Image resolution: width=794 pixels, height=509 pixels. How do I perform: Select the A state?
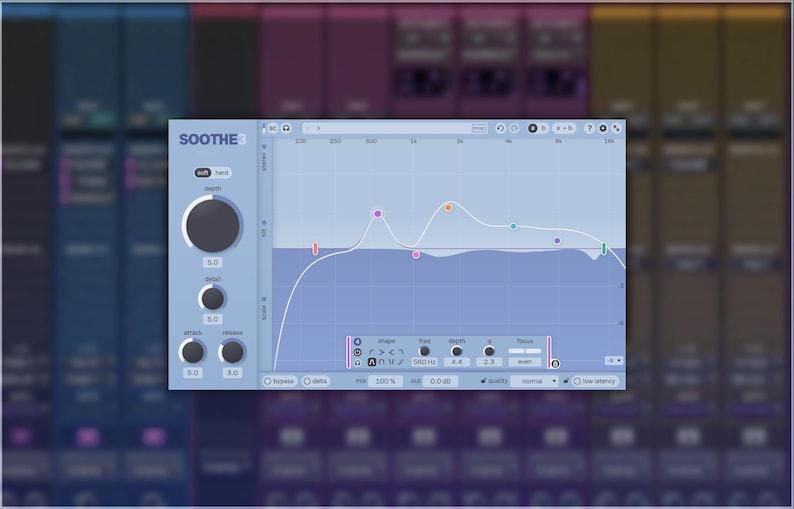click(532, 128)
